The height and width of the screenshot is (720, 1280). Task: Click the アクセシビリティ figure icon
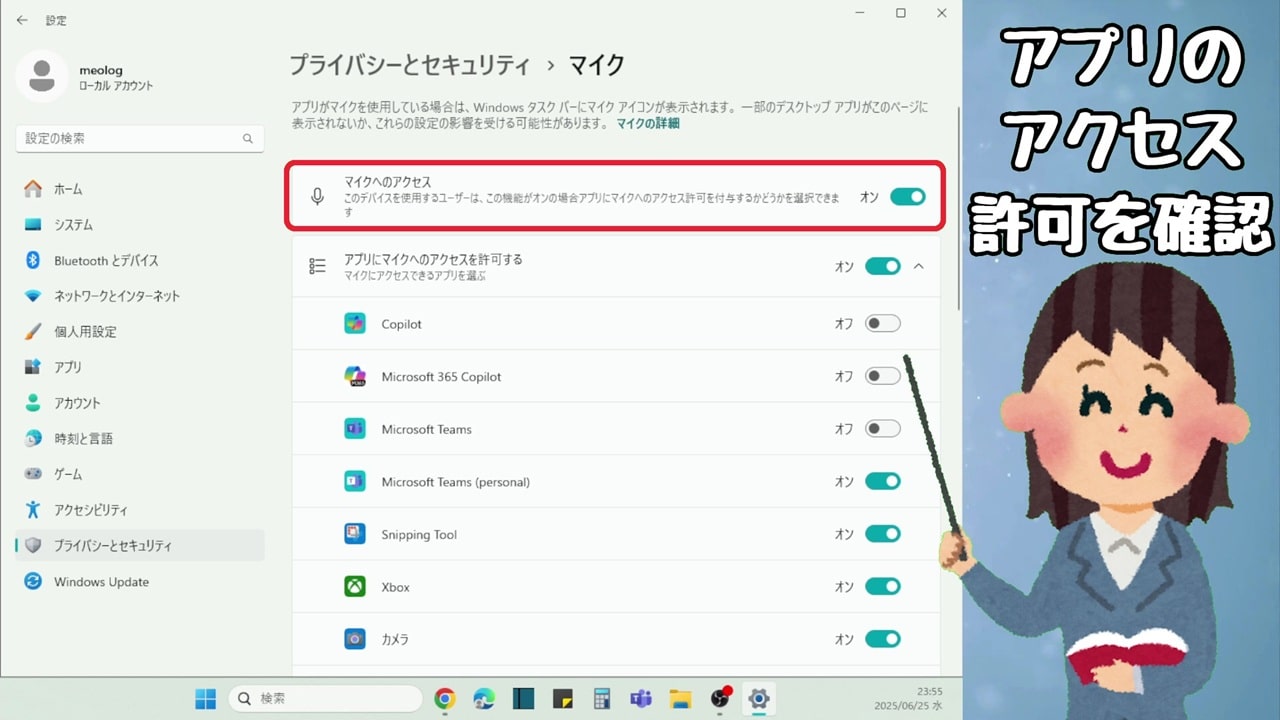(33, 510)
